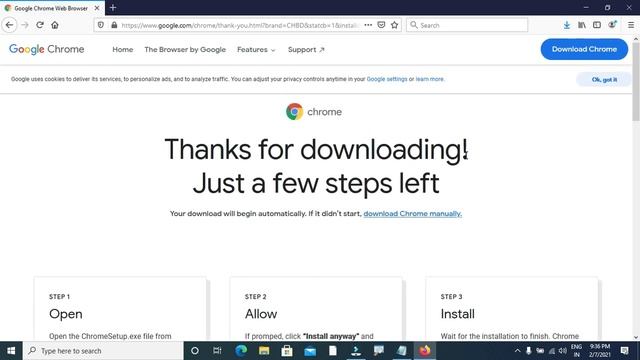
Task: Open the Firefox home page icon
Action: point(55,25)
